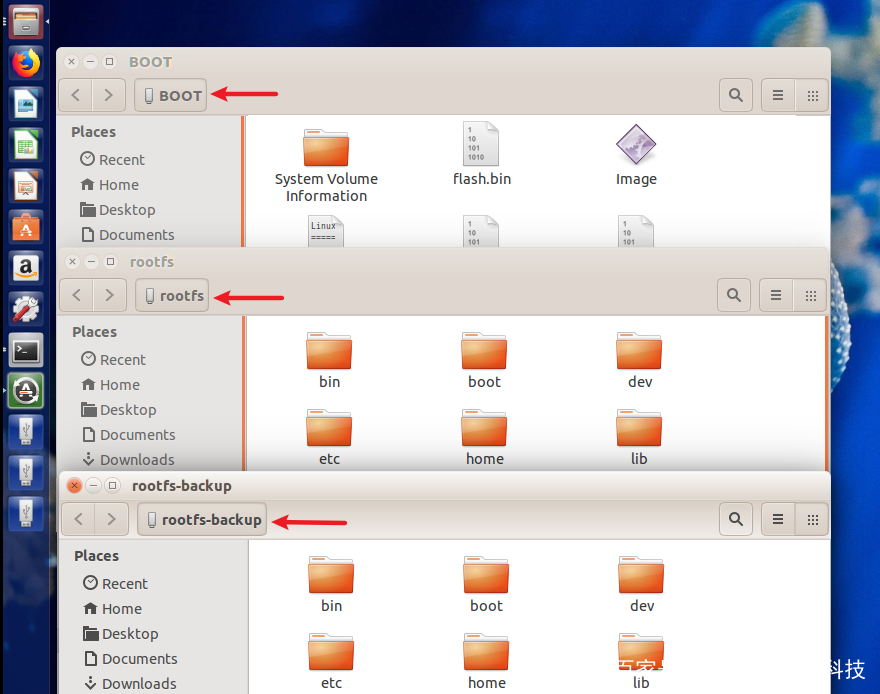Open Ubuntu Software from the dock
Image resolution: width=880 pixels, height=694 pixels.
click(x=26, y=227)
